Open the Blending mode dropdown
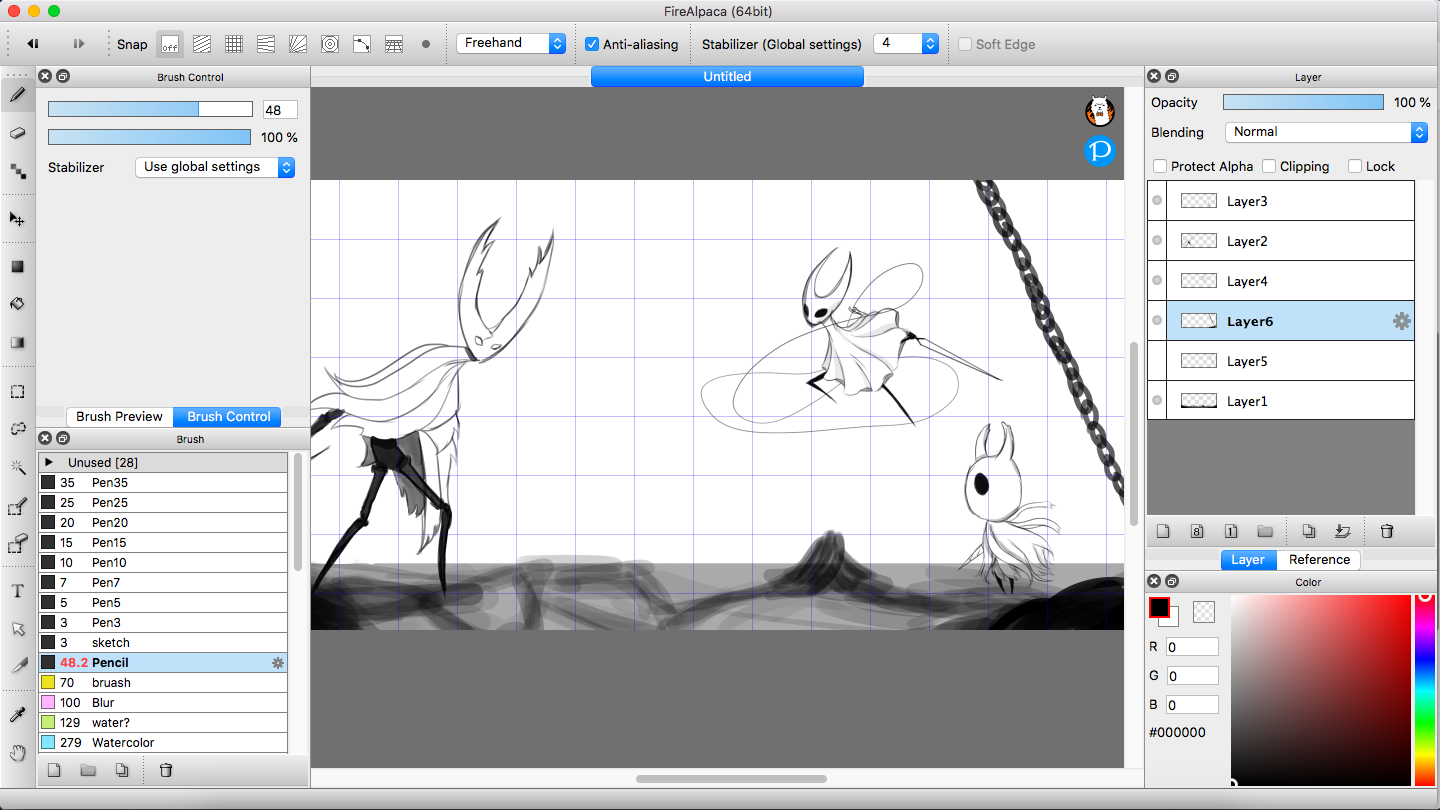This screenshot has width=1440, height=810. 1326,132
